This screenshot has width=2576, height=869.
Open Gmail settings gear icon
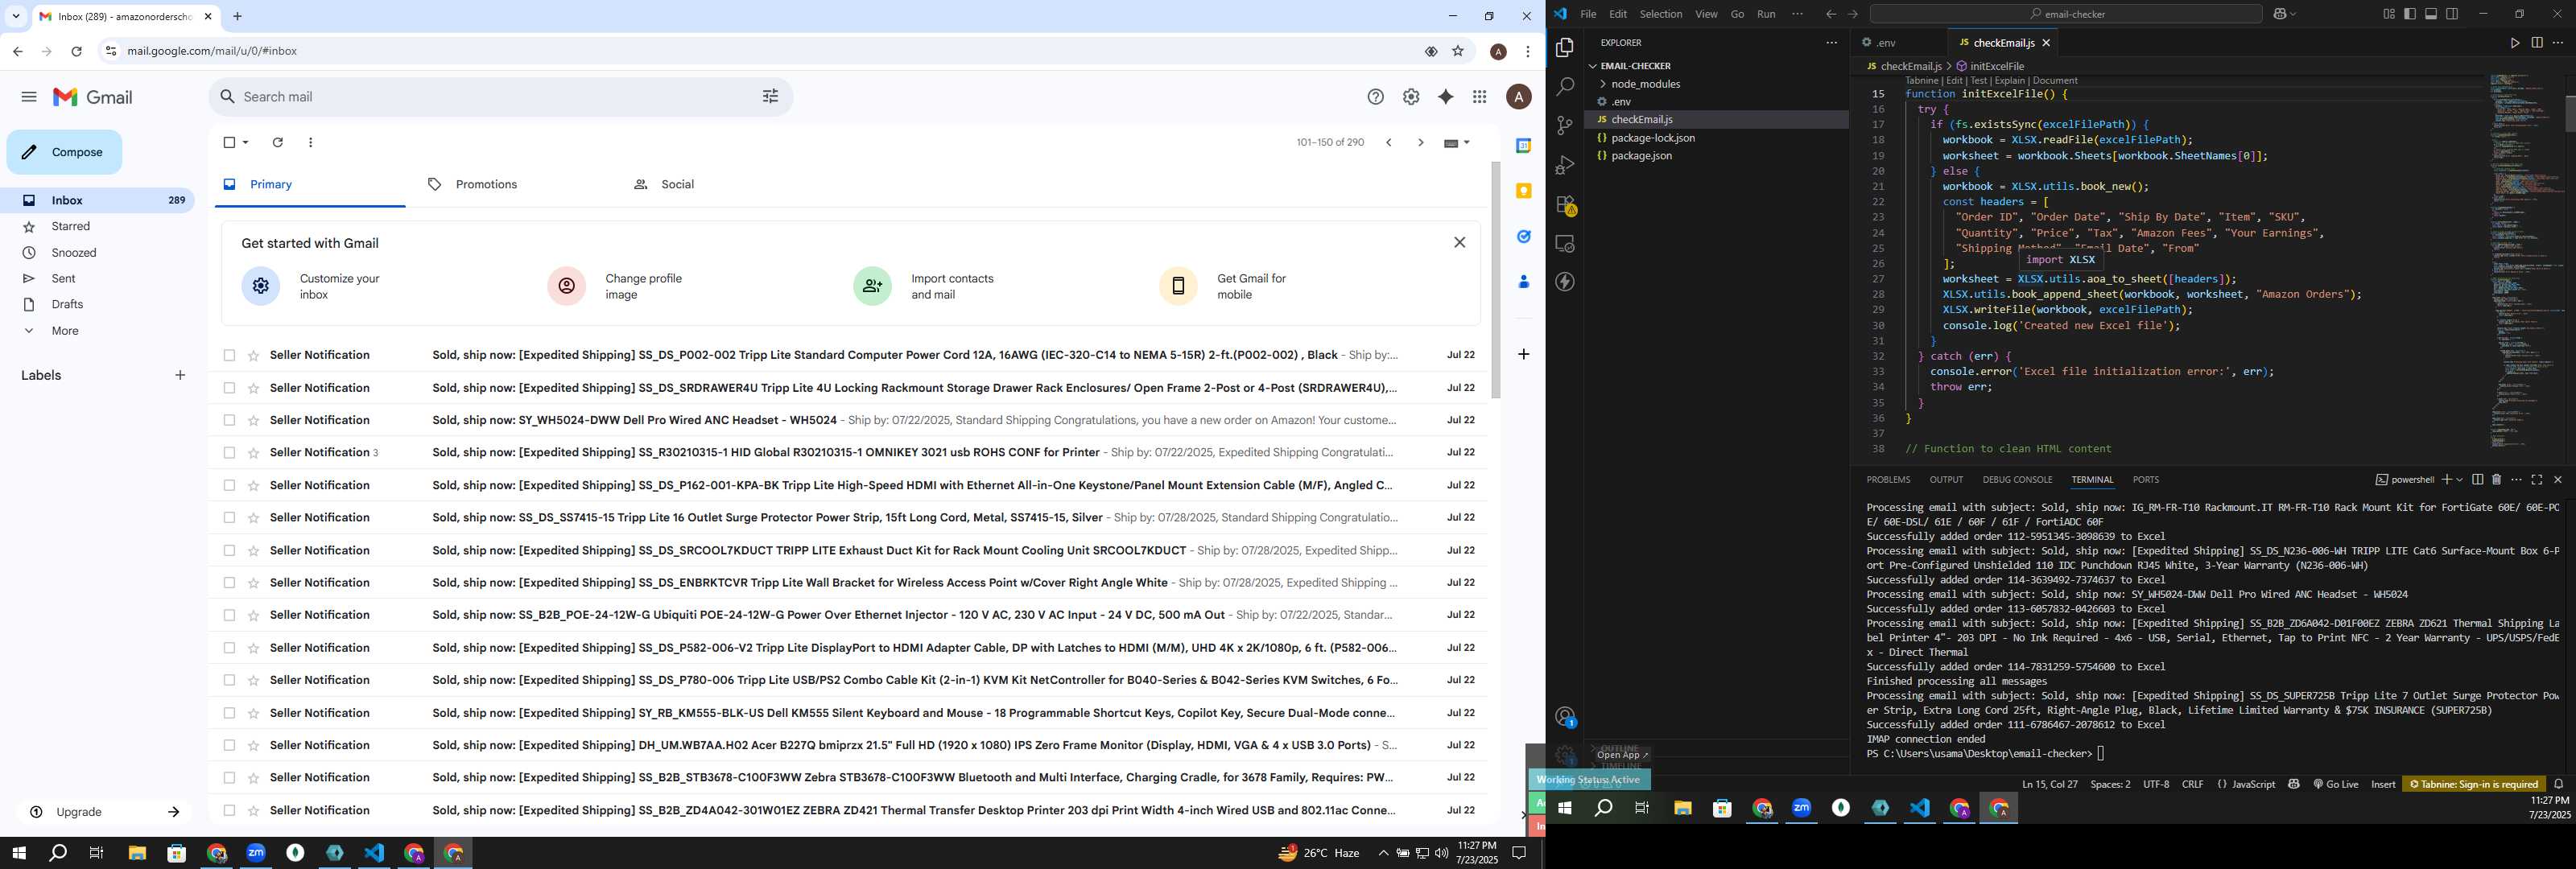point(1411,97)
